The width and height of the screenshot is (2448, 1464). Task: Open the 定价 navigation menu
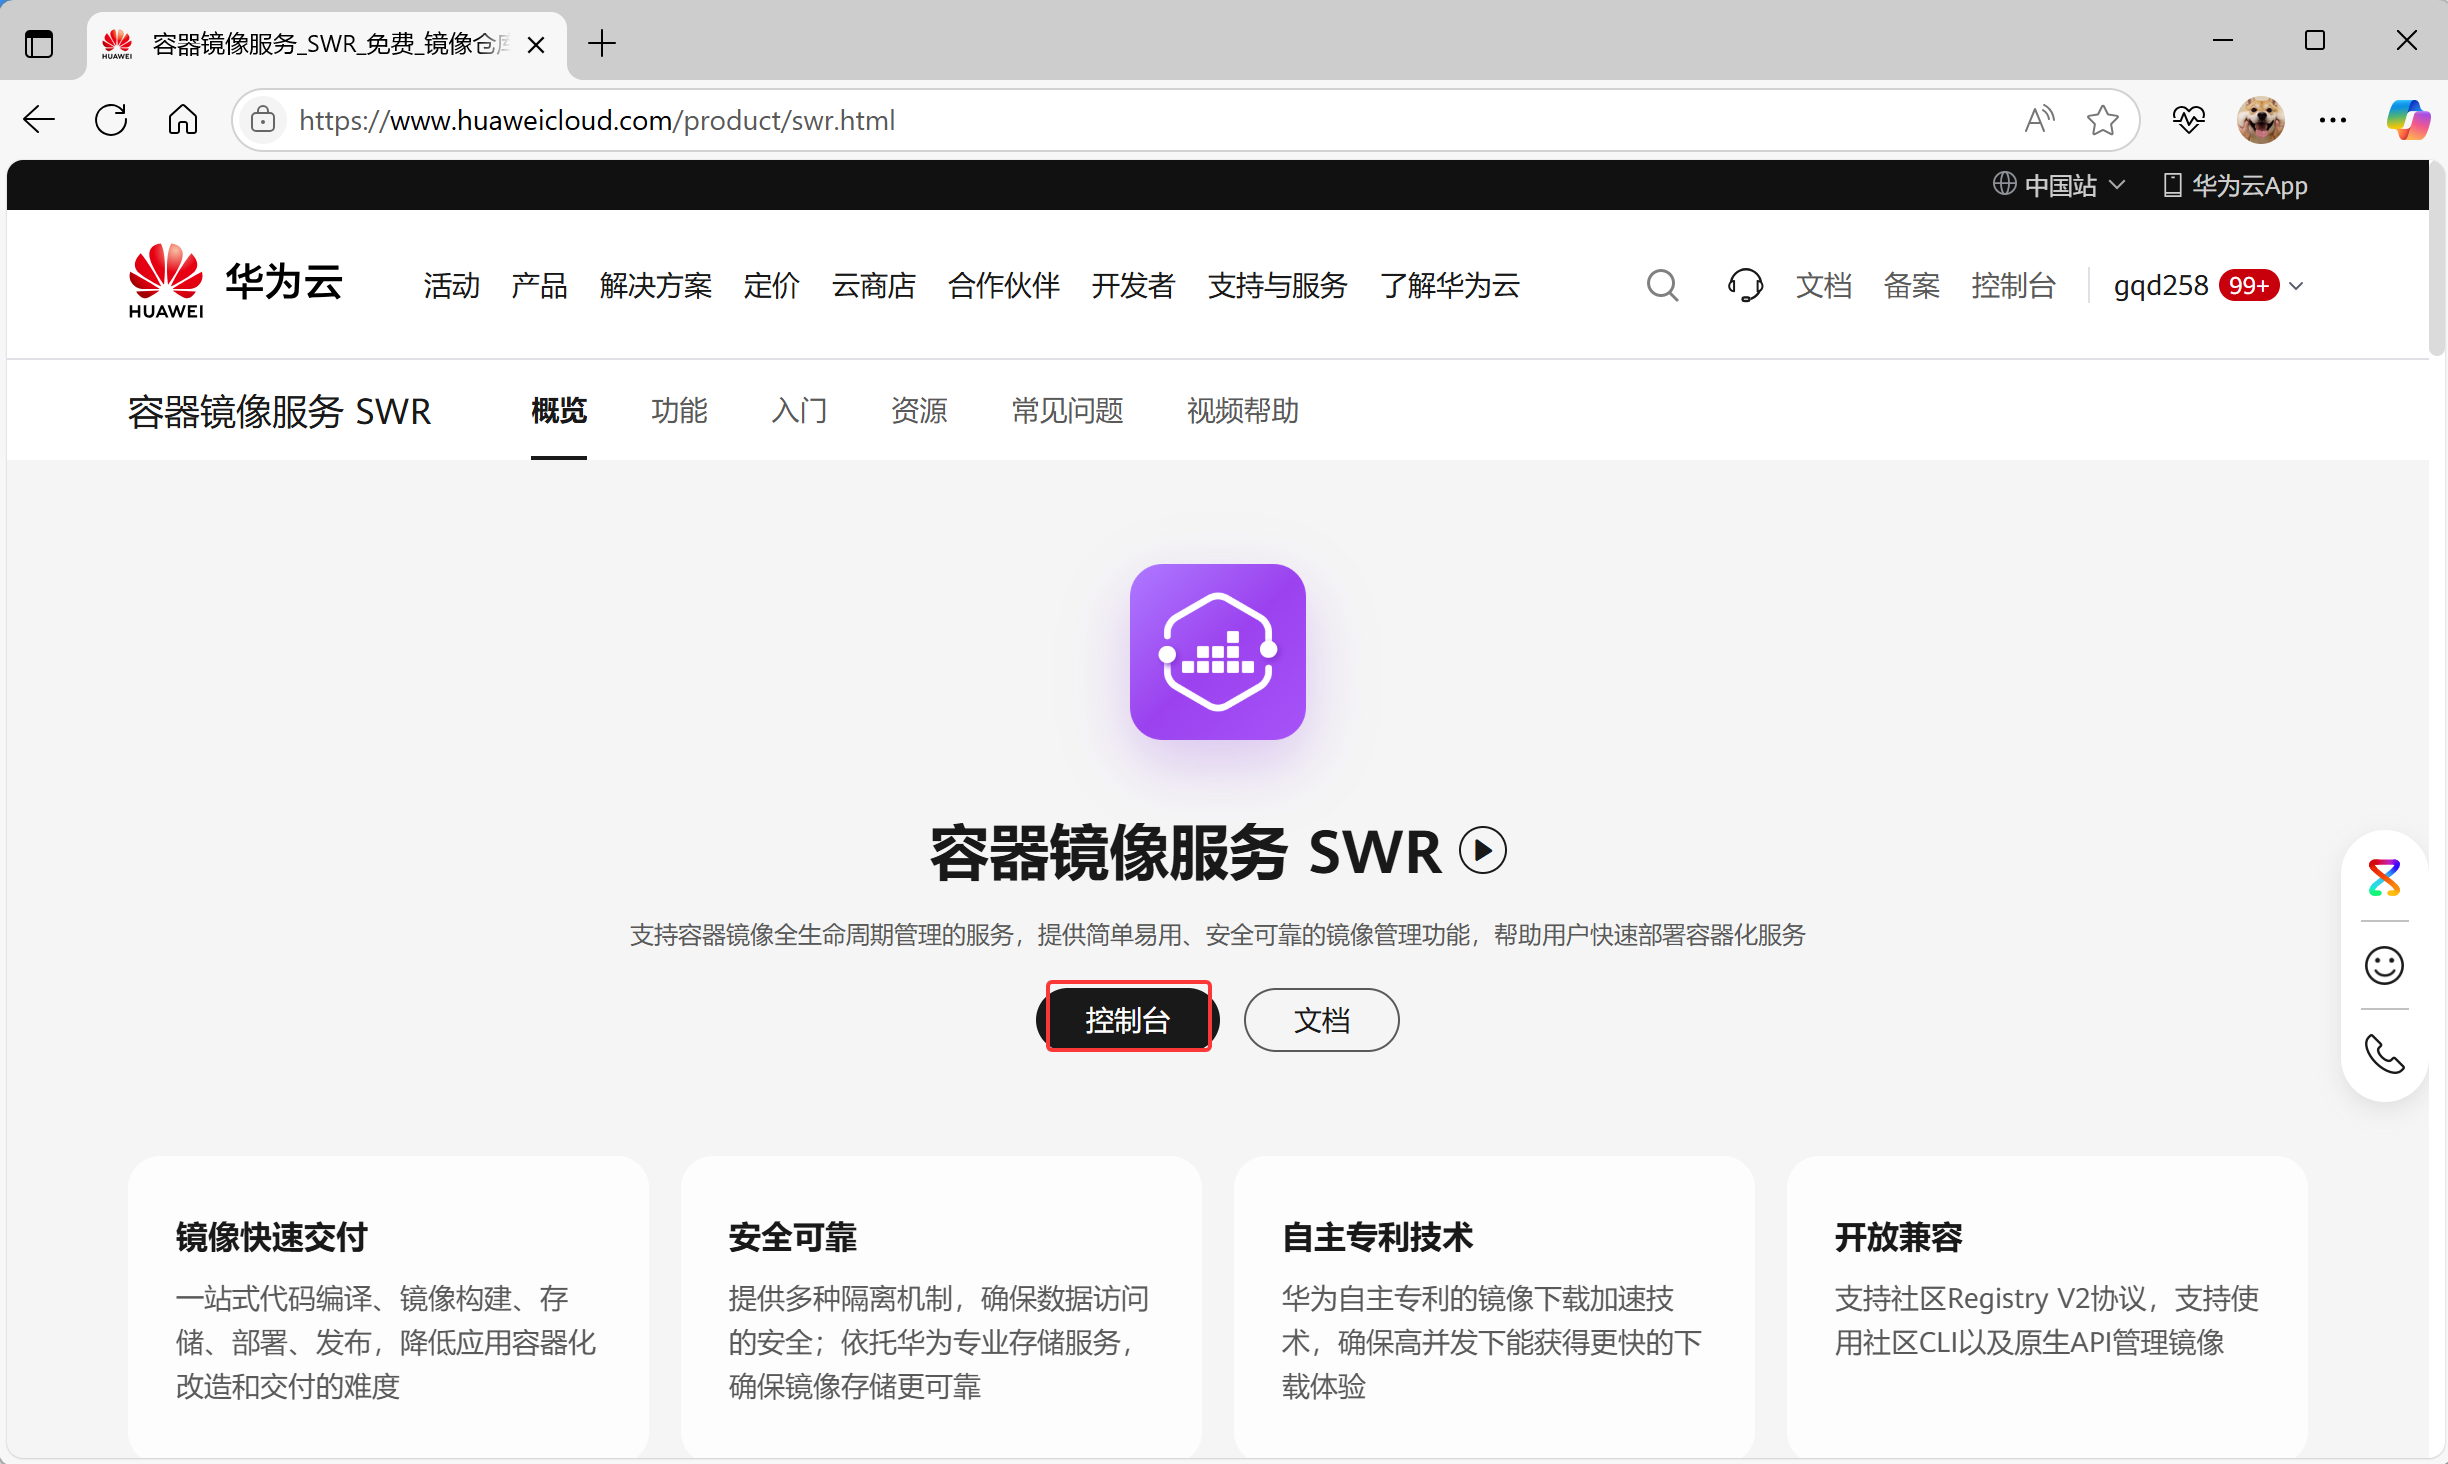[x=772, y=286]
